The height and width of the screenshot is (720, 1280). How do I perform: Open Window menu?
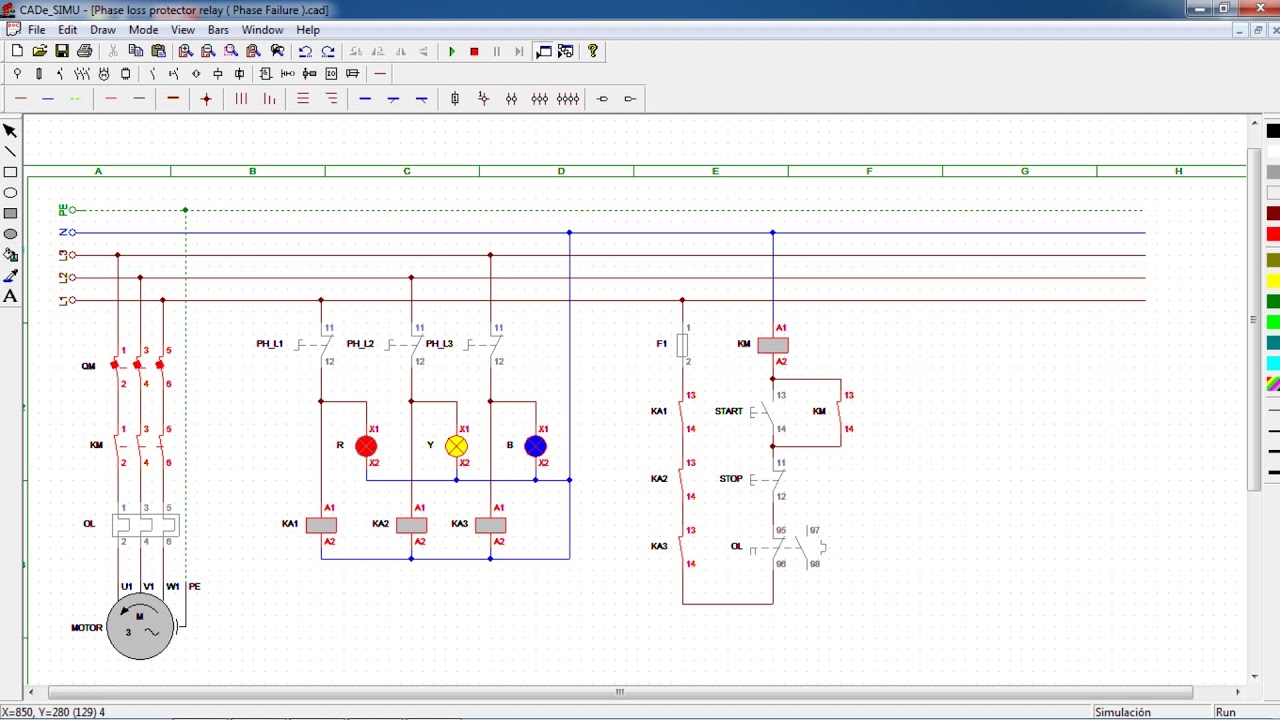coord(263,30)
